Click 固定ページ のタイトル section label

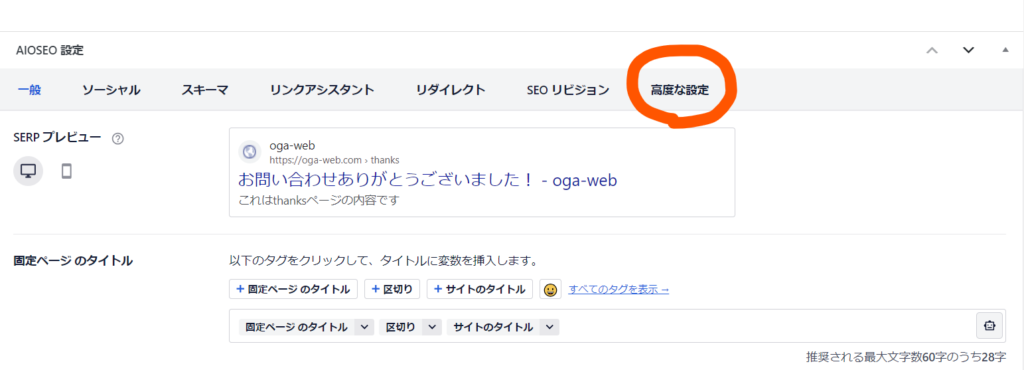(73, 261)
